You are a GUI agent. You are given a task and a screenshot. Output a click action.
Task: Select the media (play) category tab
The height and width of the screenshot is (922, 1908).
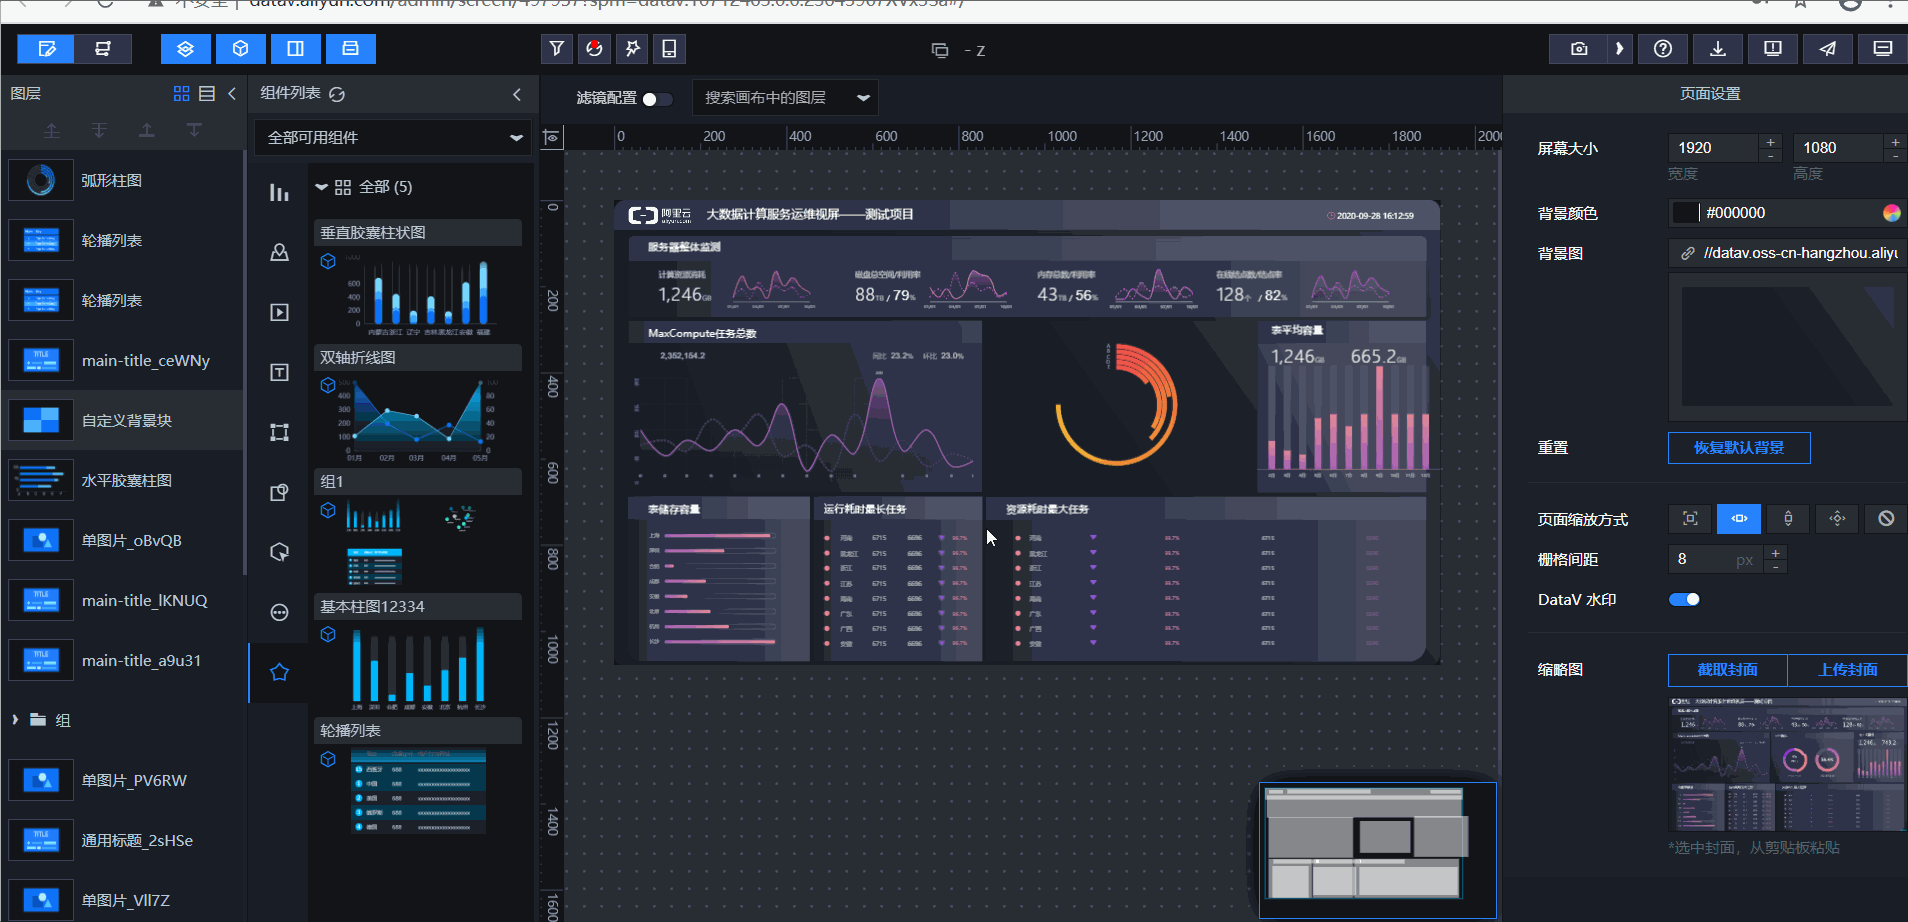coord(279,313)
